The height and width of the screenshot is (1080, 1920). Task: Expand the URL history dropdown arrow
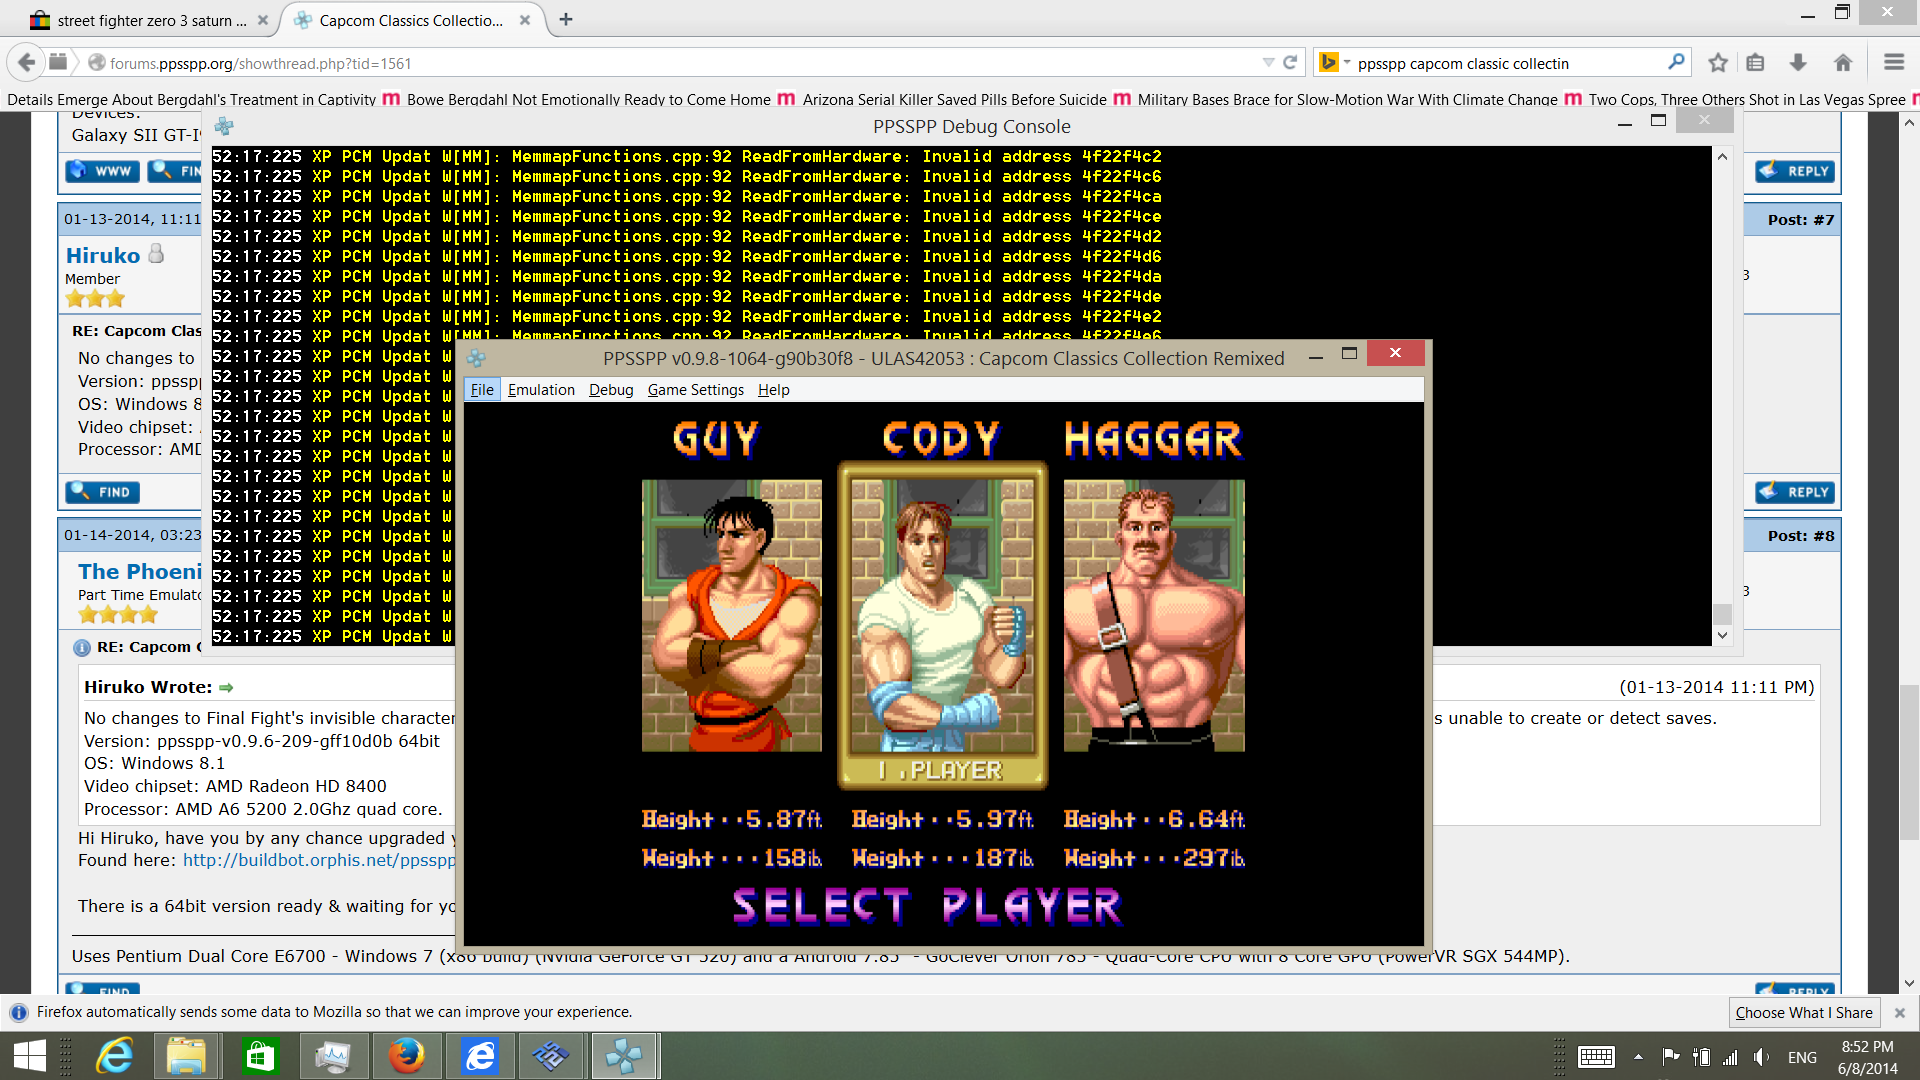point(1268,63)
